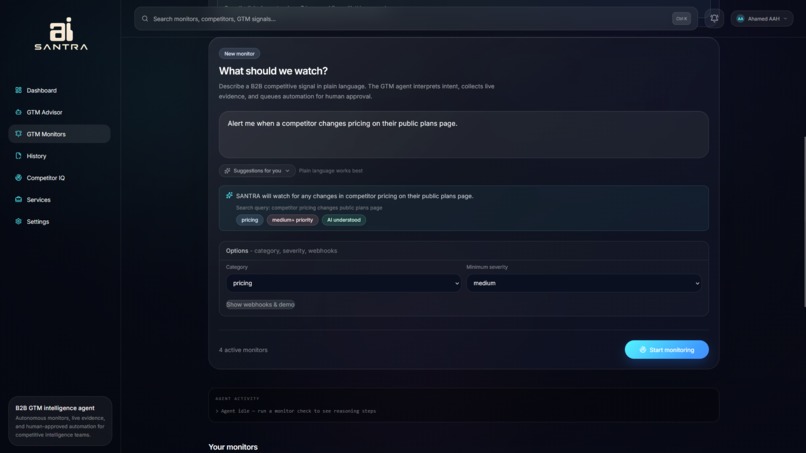Select GTM Monitors in sidebar
The width and height of the screenshot is (806, 453).
(x=59, y=134)
